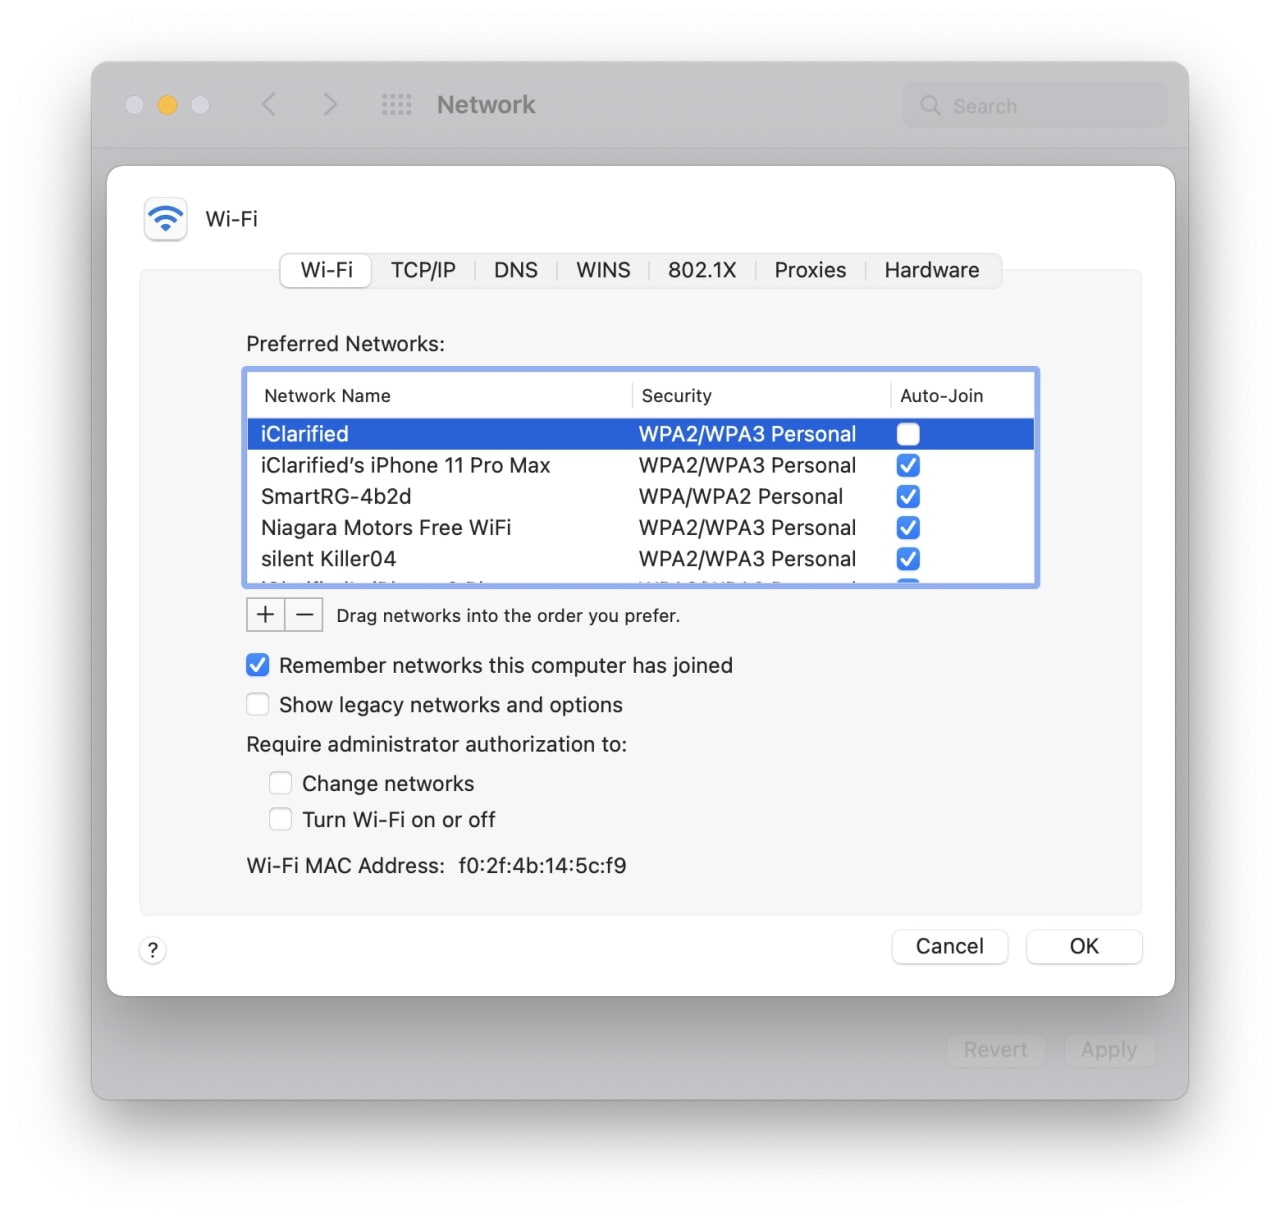The image size is (1280, 1221).
Task: Click the forward navigation arrow
Action: pos(330,104)
